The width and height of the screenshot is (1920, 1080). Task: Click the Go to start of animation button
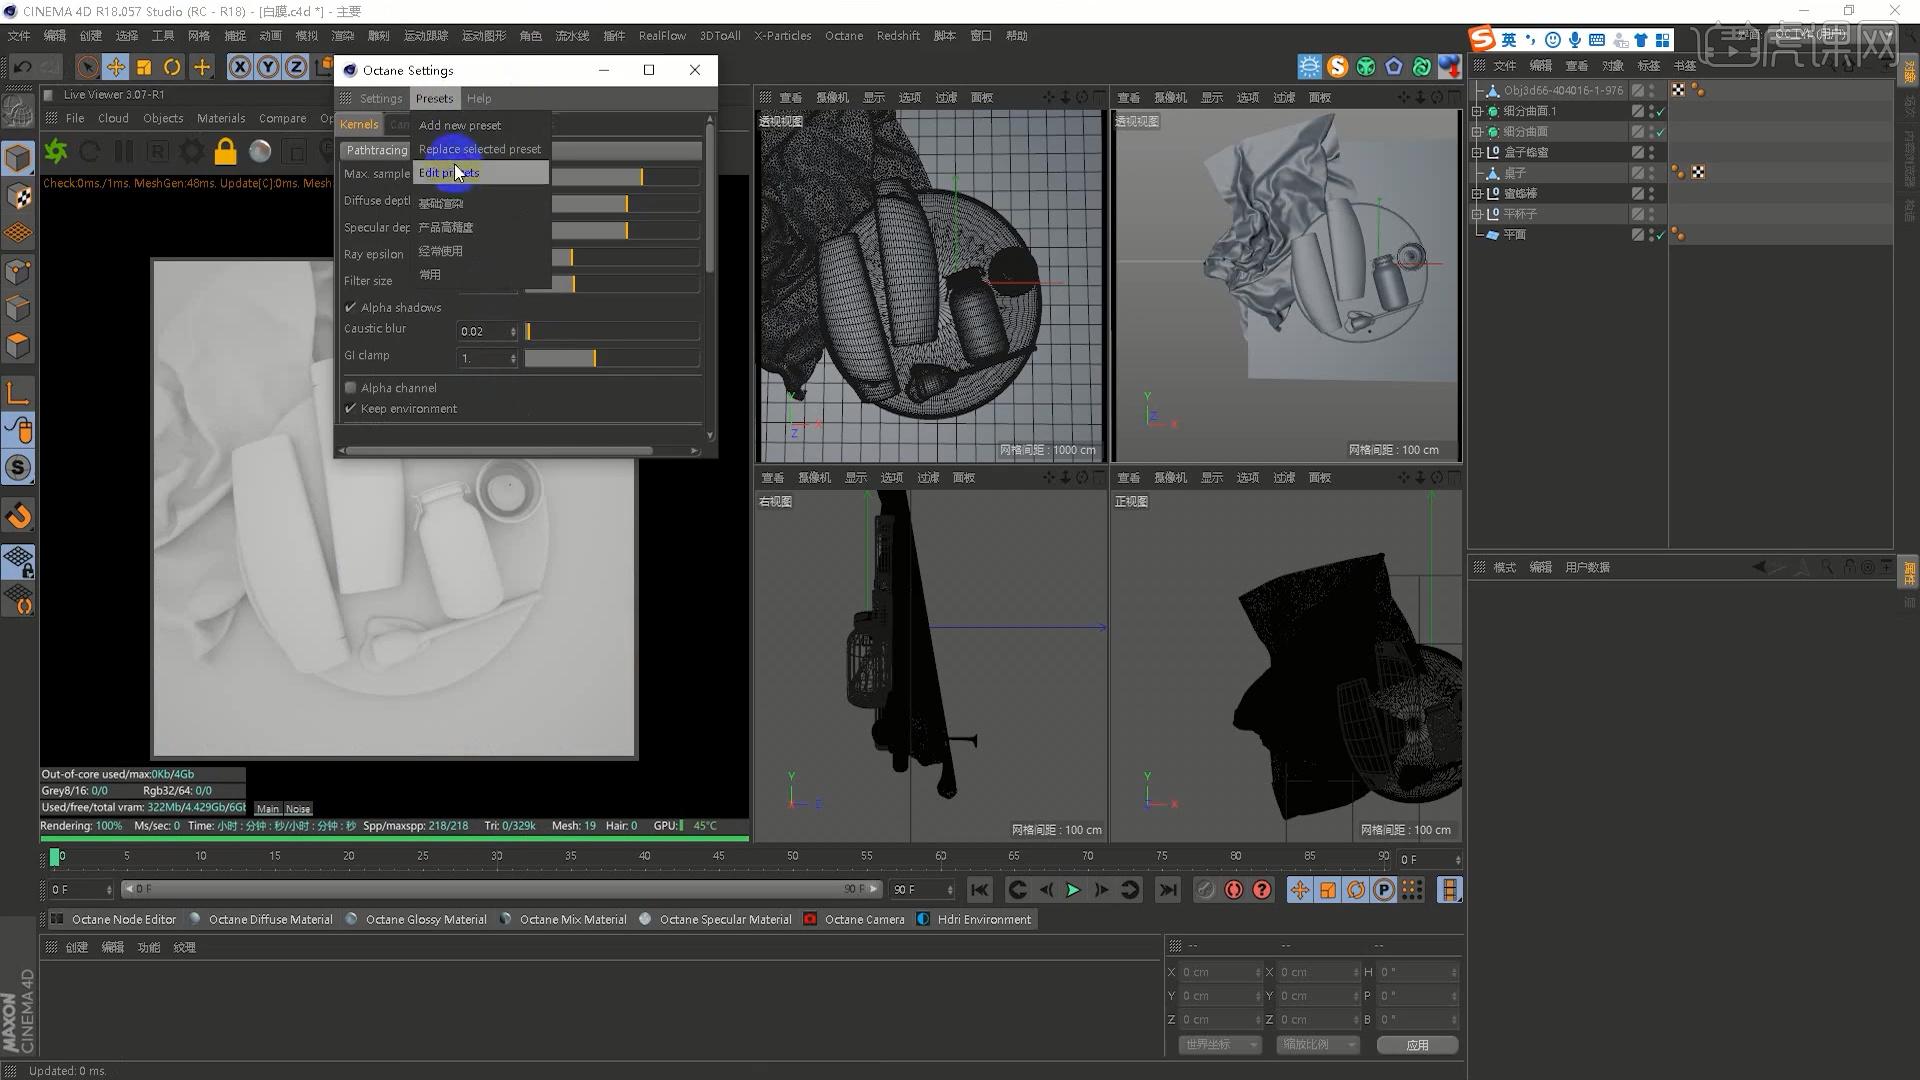click(x=980, y=890)
